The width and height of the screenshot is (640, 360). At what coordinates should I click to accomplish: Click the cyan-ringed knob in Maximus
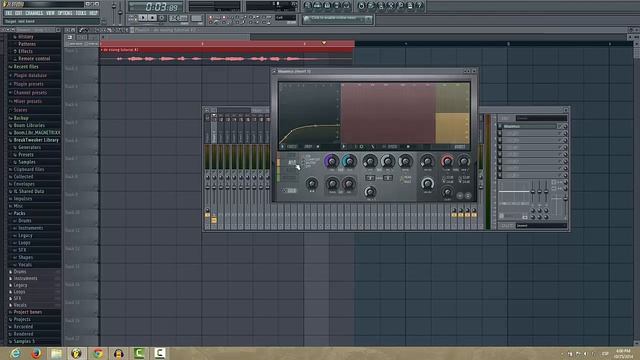point(349,161)
